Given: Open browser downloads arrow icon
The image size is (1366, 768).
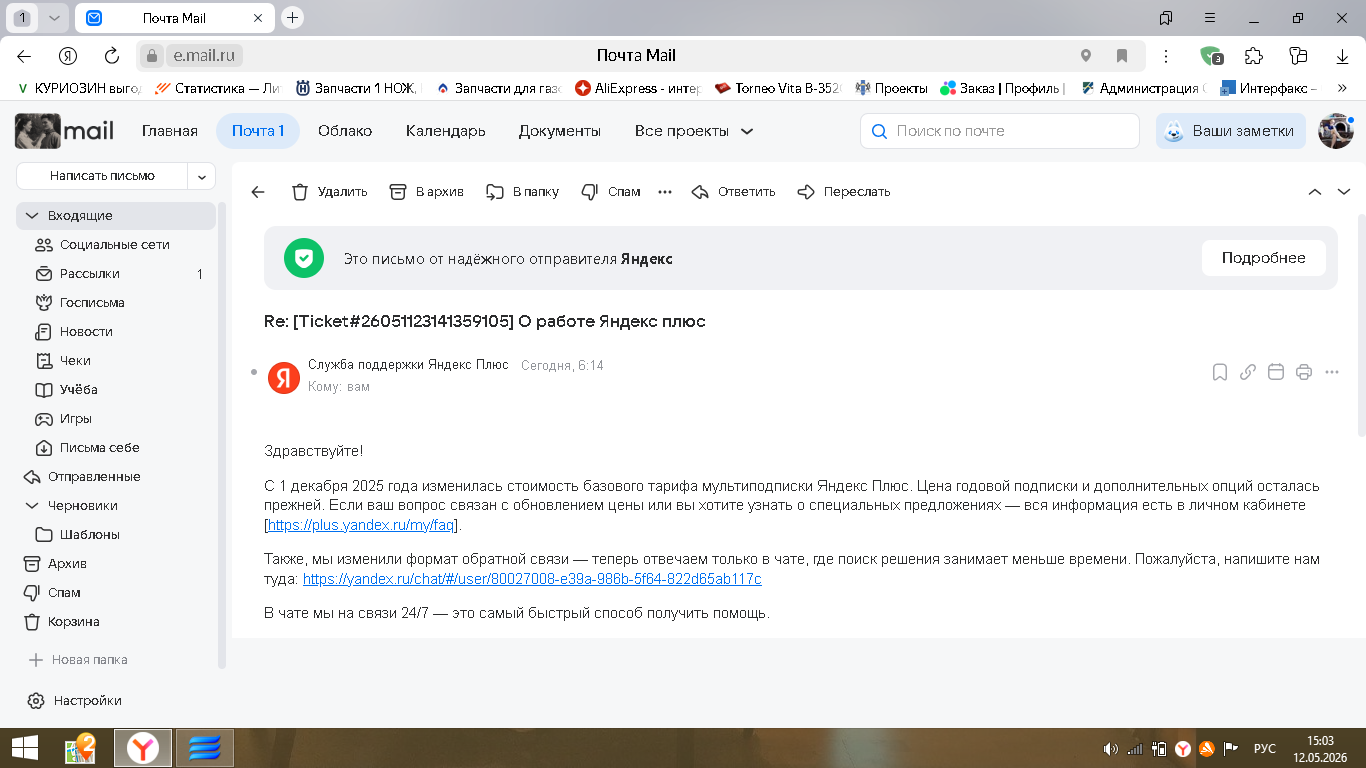Looking at the screenshot, I should [1341, 56].
